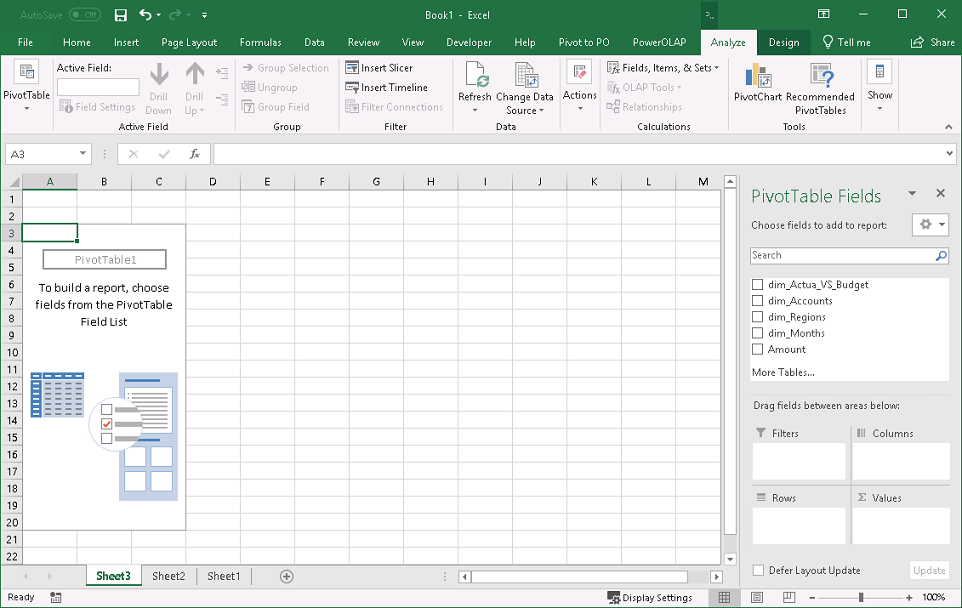Open Recommended PivotTables
The image size is (962, 608).
[820, 89]
